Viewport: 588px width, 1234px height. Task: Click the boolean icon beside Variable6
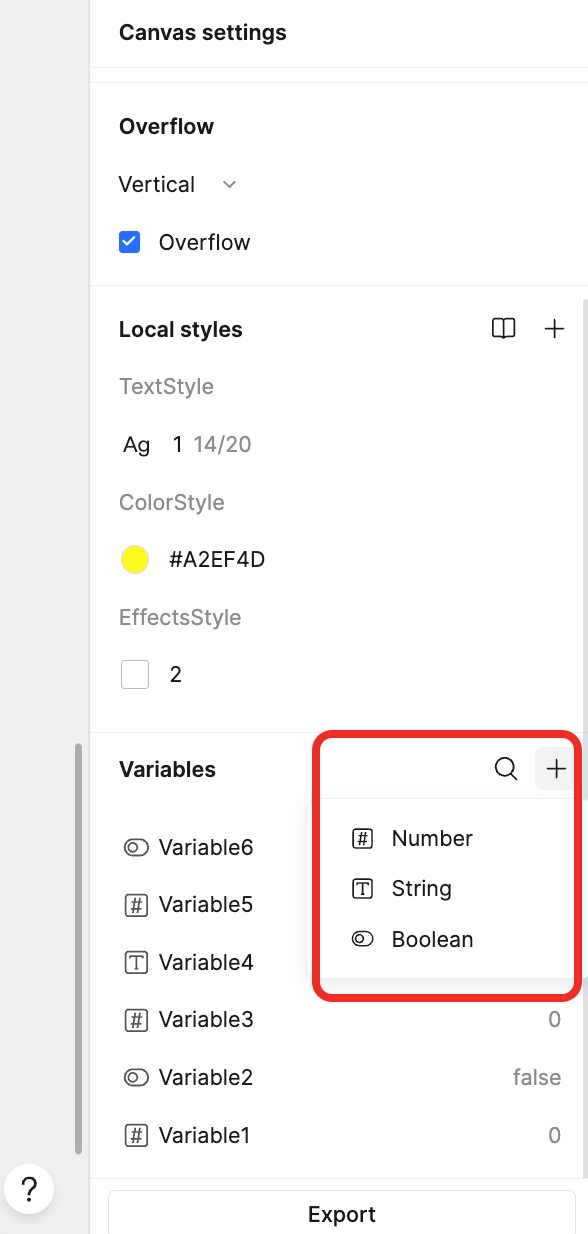coord(136,848)
